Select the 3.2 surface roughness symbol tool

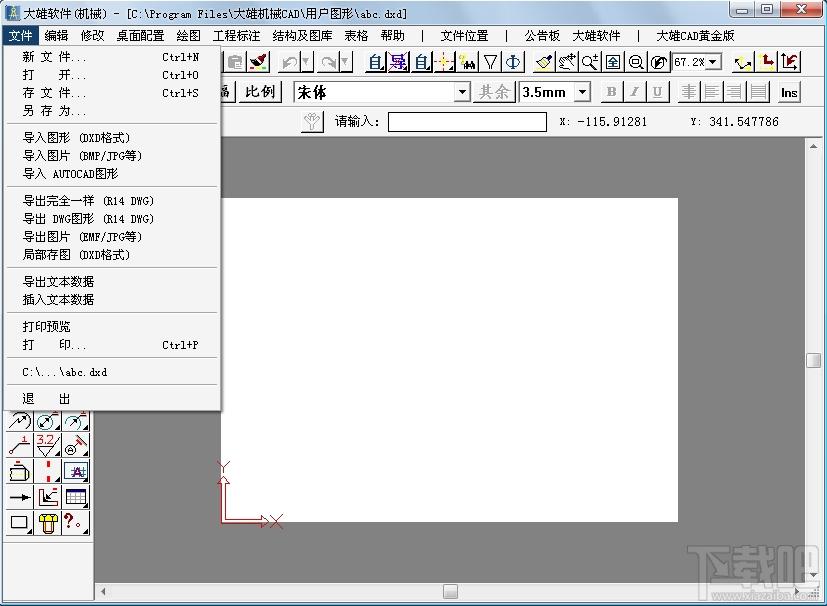click(48, 445)
